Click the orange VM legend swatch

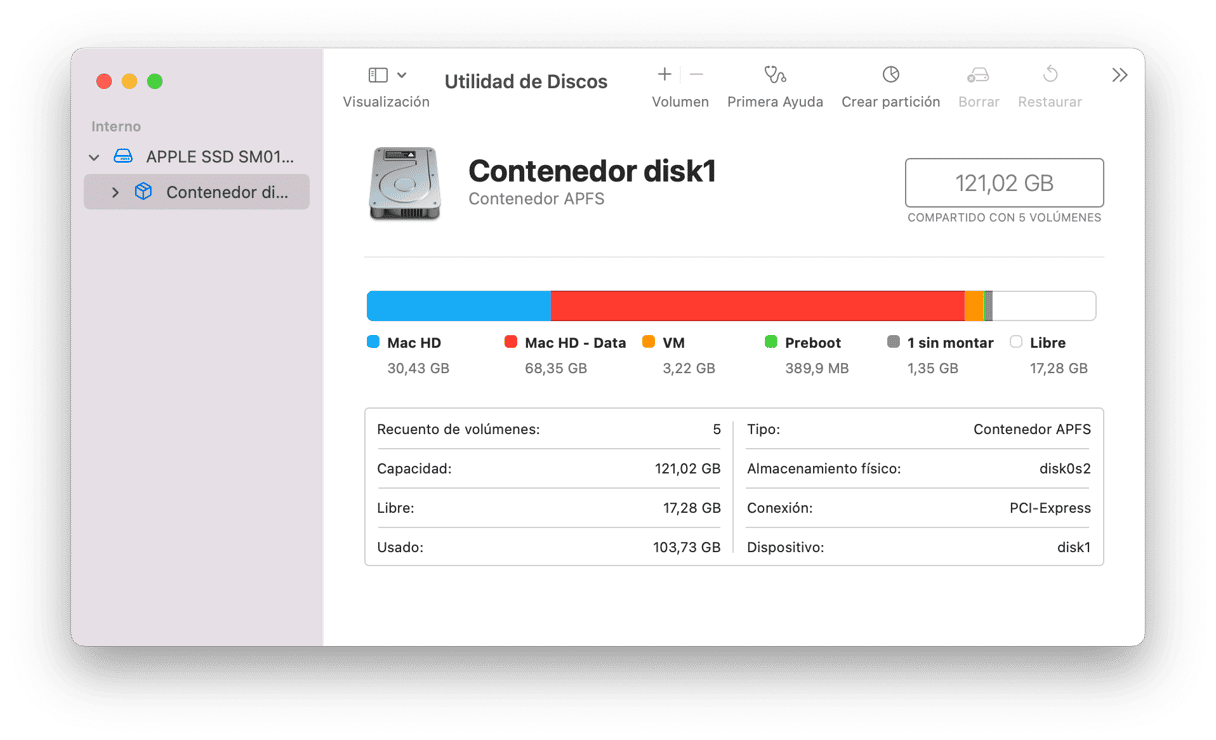(649, 342)
